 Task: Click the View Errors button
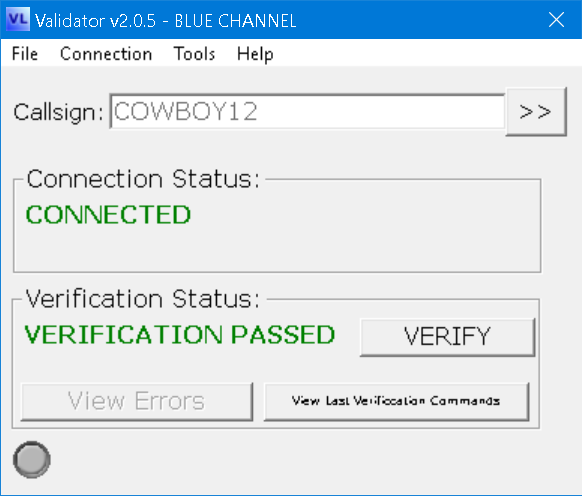point(137,401)
